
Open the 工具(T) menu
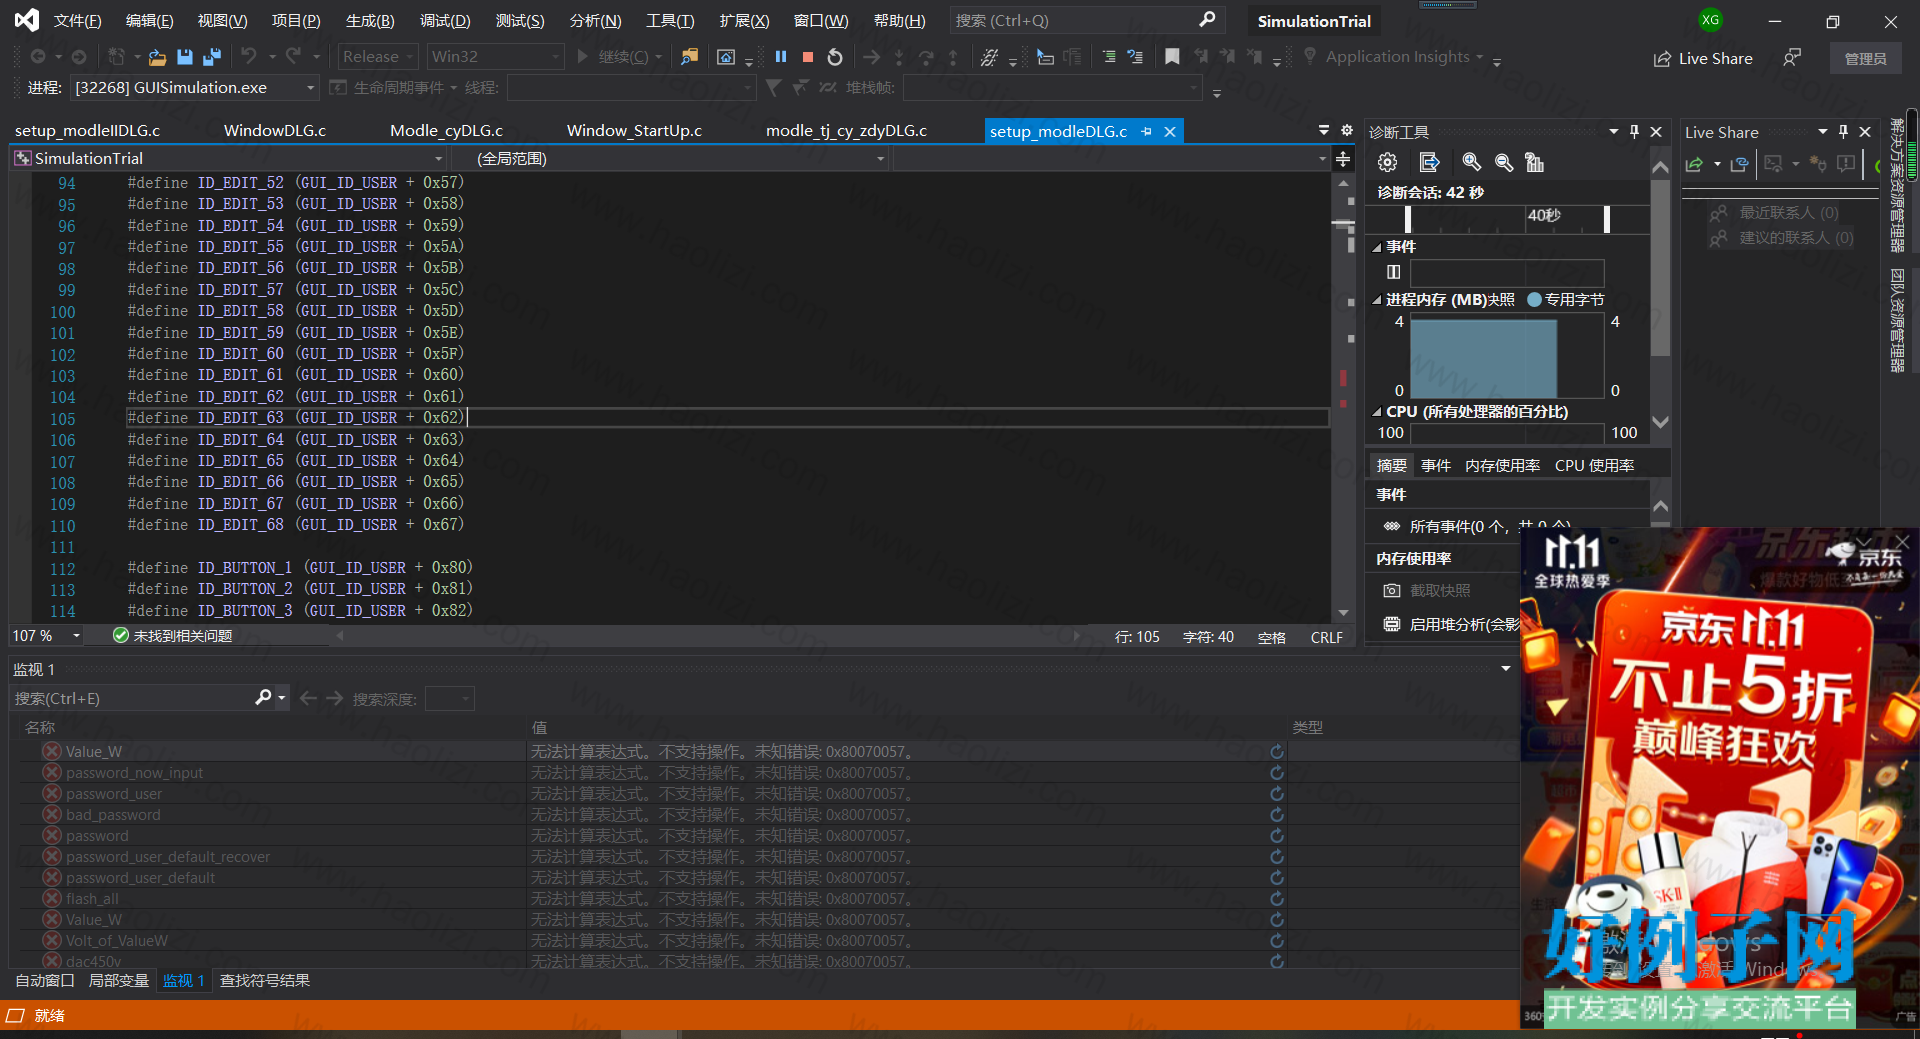670,20
